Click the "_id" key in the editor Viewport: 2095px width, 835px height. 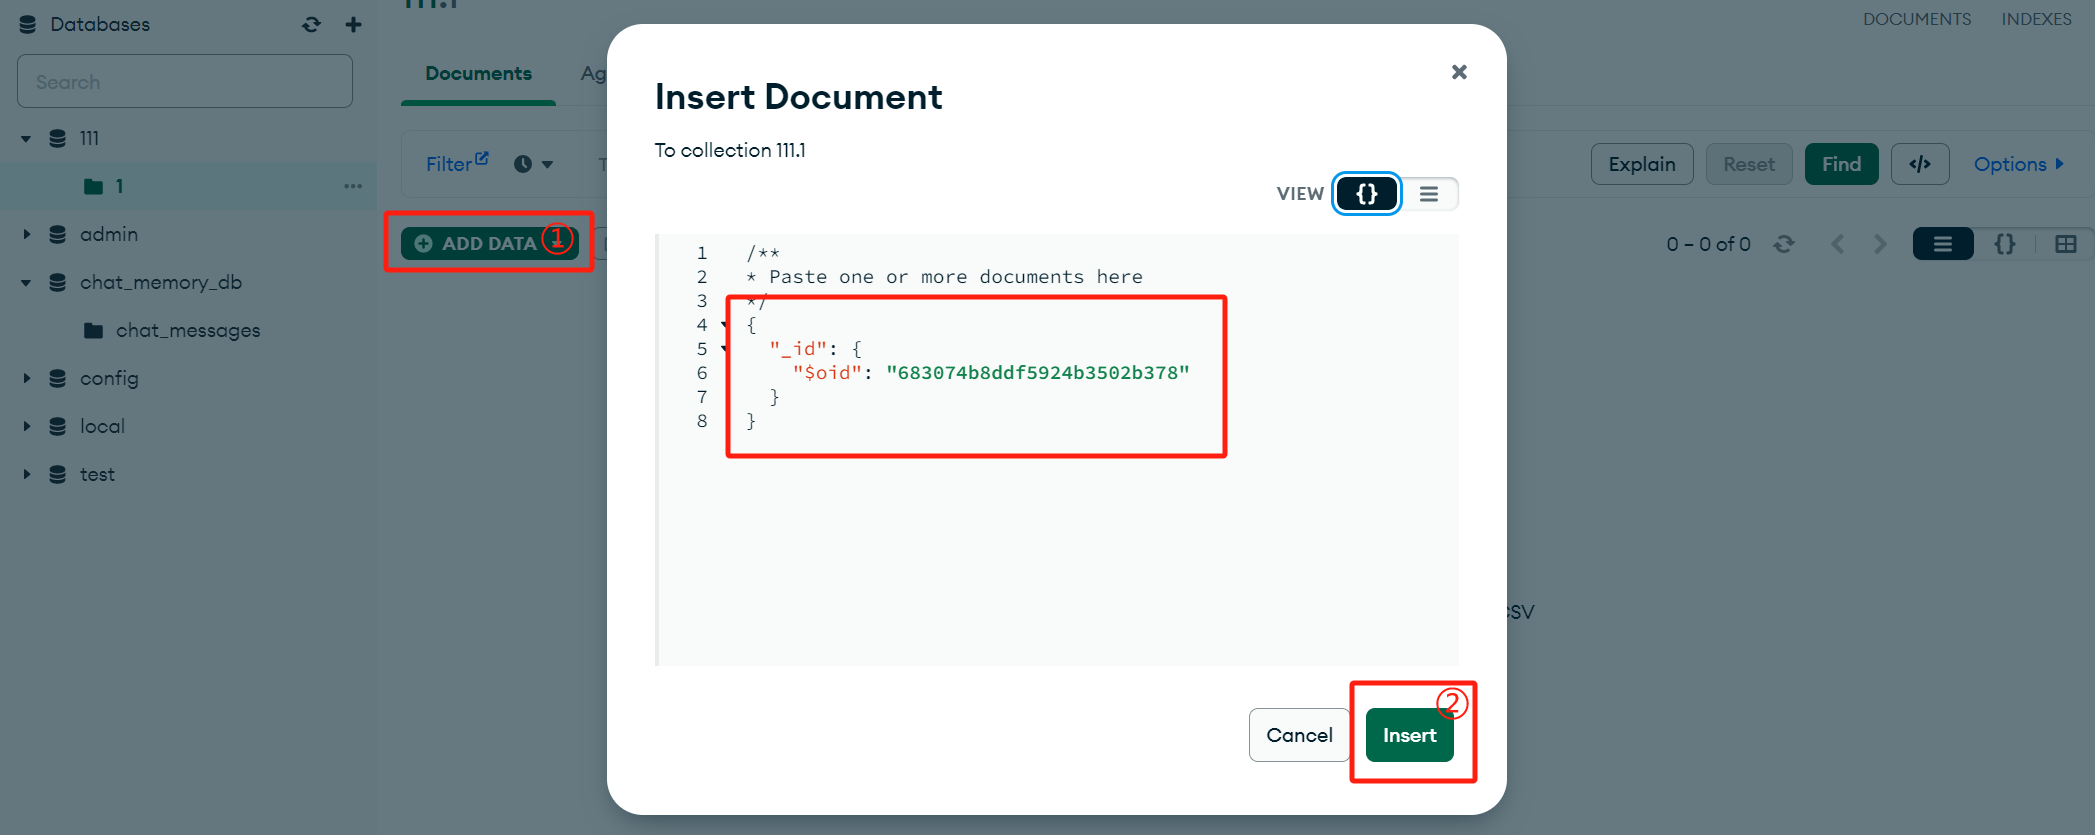pos(798,349)
